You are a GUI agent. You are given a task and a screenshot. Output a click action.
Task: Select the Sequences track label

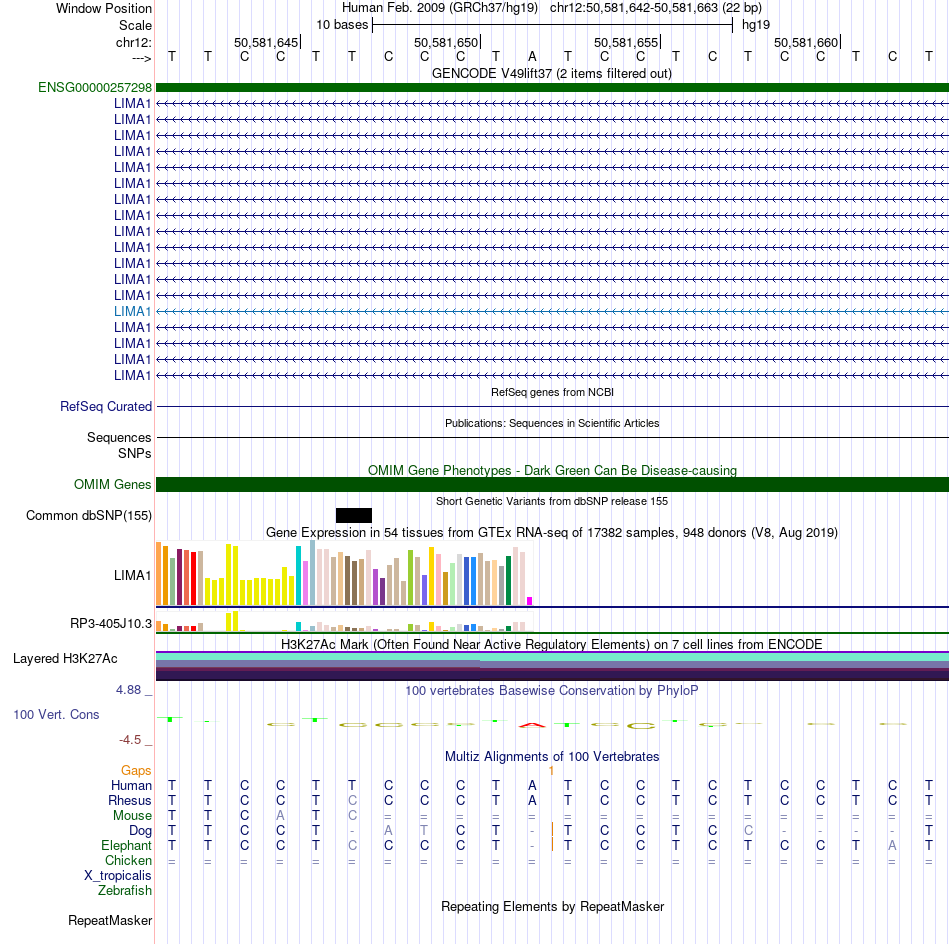tap(119, 437)
